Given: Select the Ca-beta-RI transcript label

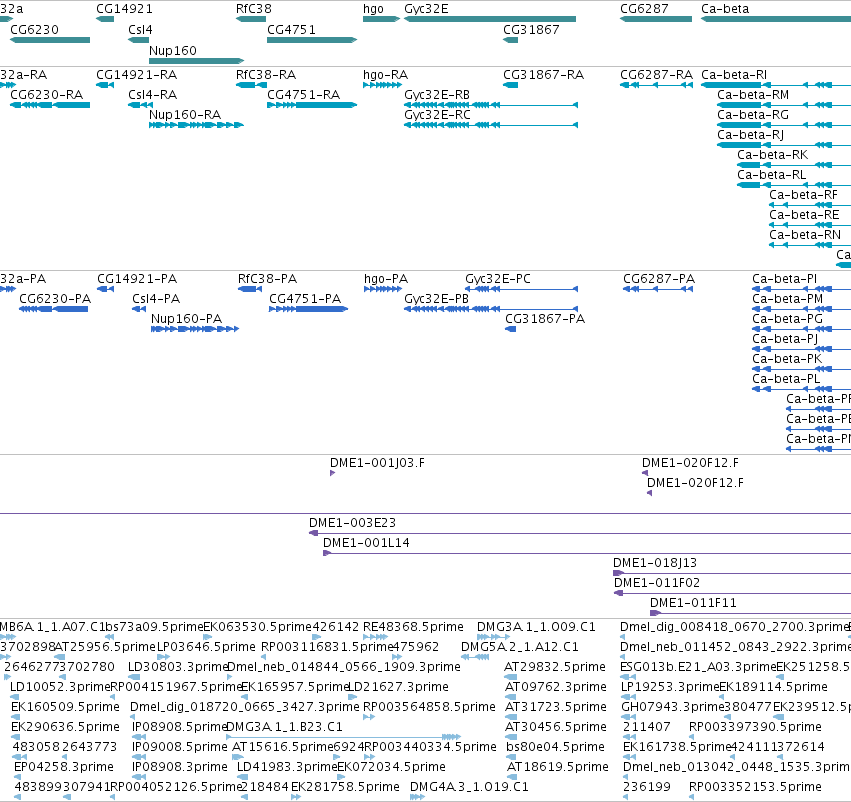Looking at the screenshot, I should [734, 74].
